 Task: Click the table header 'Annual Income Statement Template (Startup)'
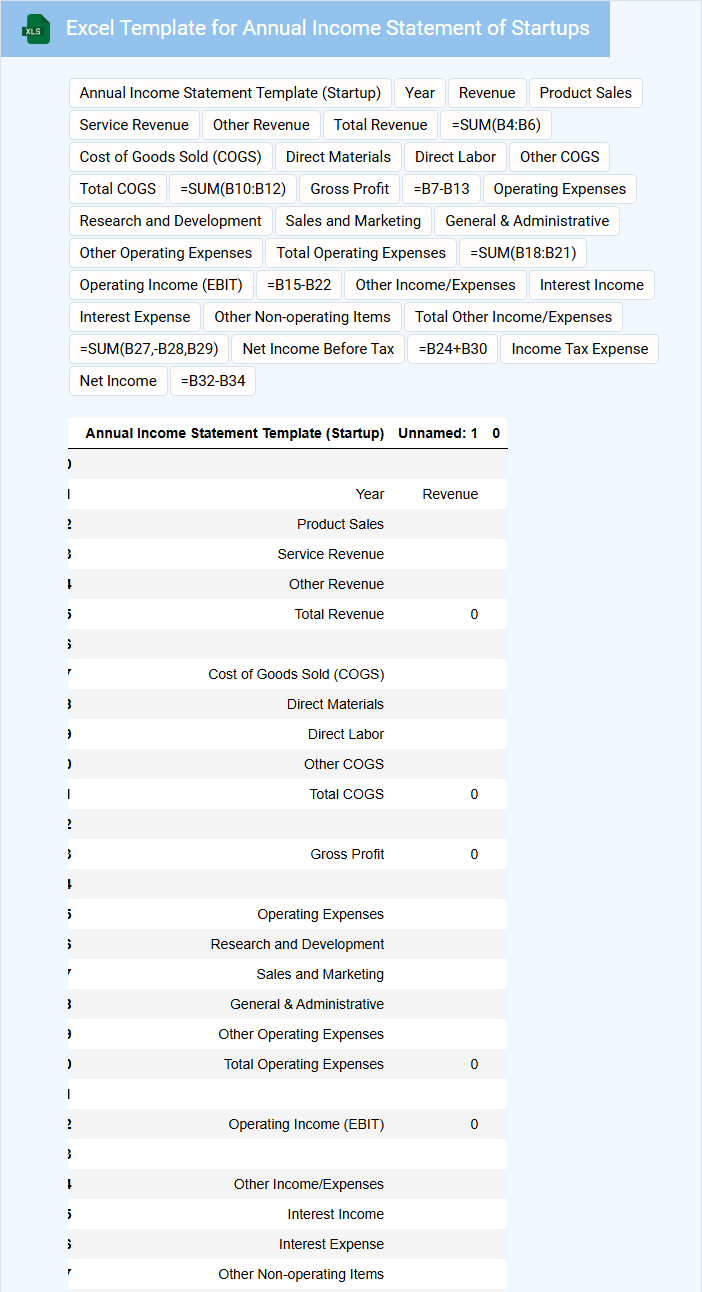pos(235,433)
